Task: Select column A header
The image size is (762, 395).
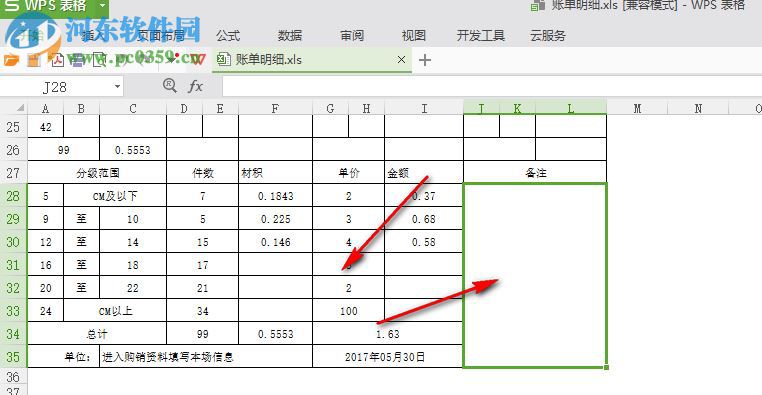Action: [46, 108]
